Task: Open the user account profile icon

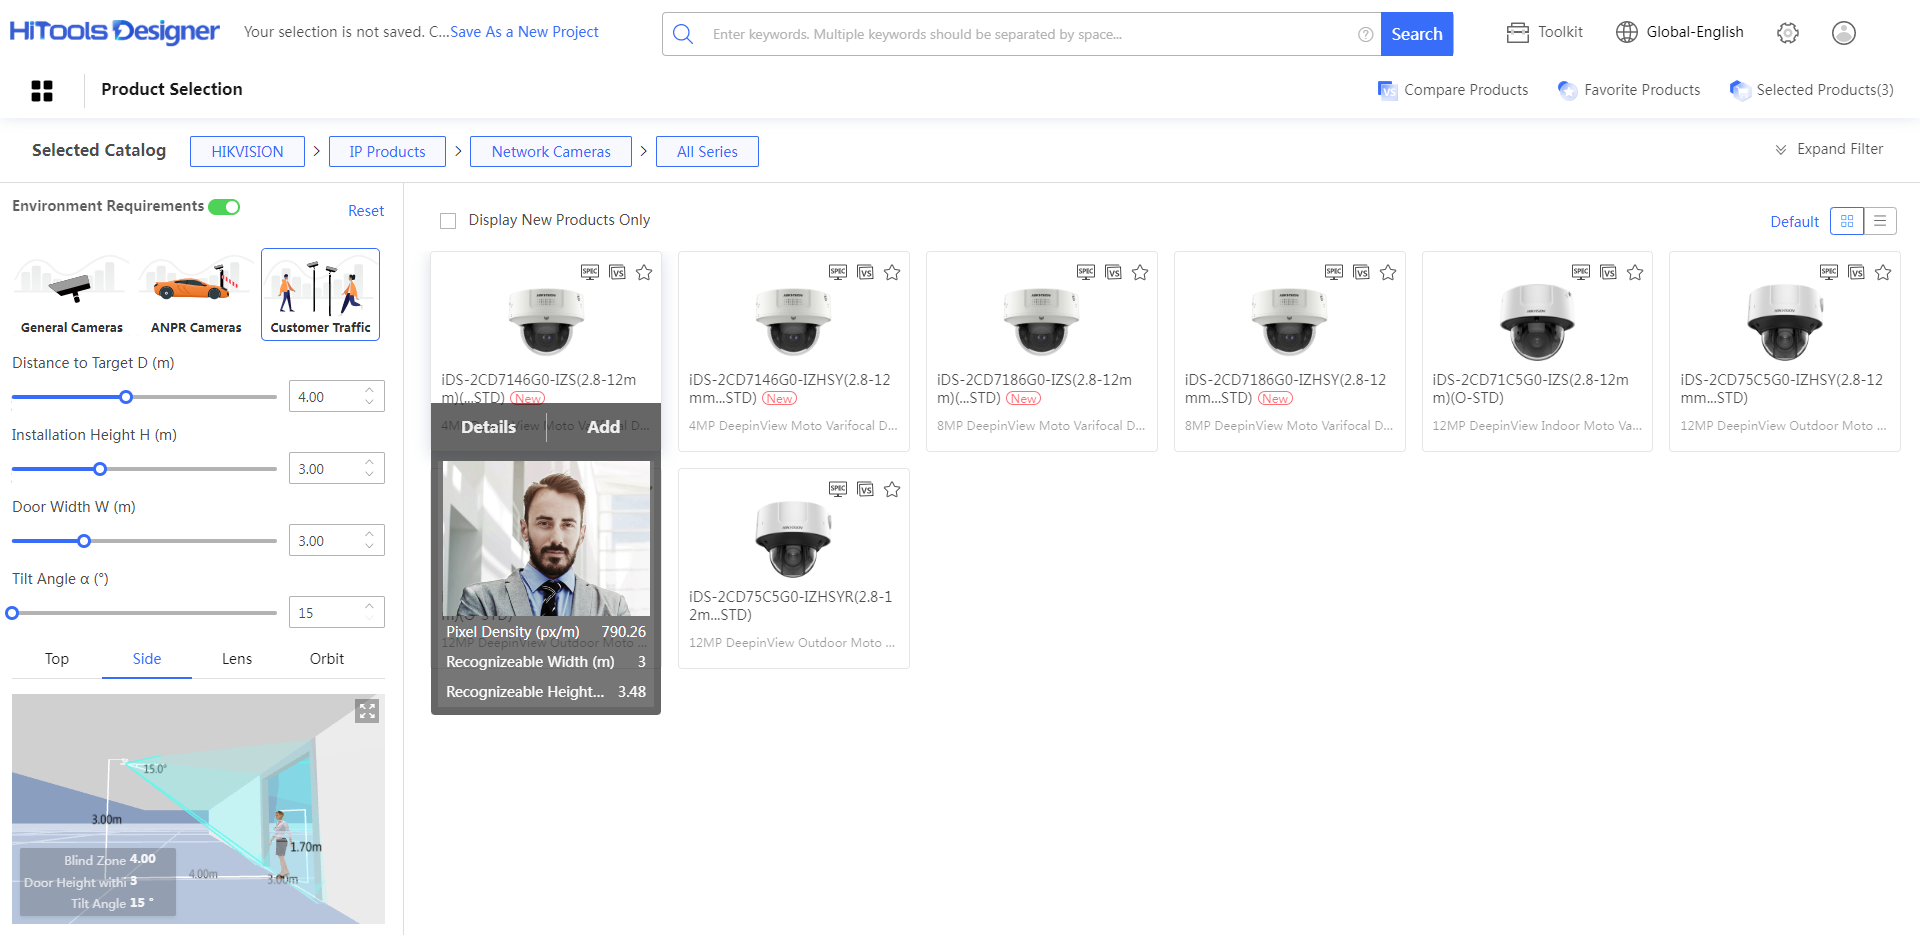Action: point(1843,33)
